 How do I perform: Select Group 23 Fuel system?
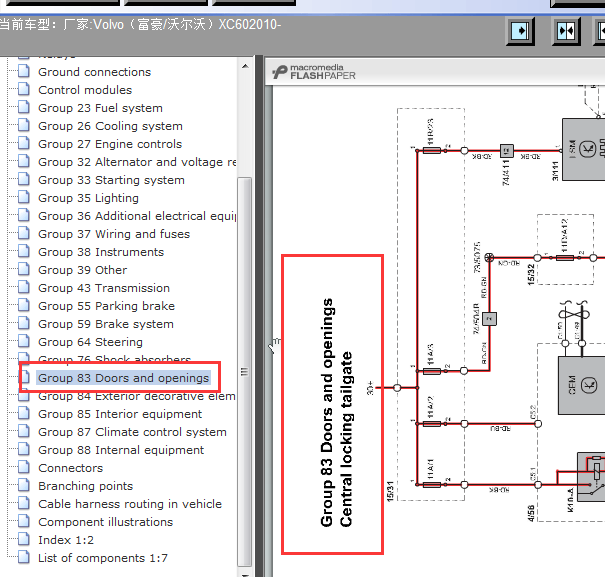pyautogui.click(x=100, y=108)
